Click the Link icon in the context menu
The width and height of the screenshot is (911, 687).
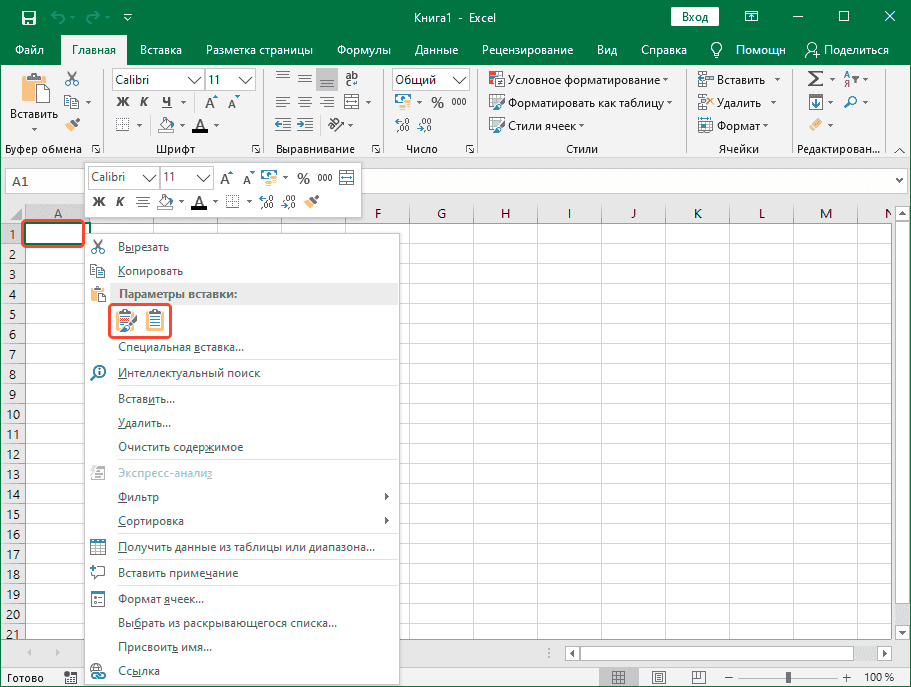pos(98,671)
